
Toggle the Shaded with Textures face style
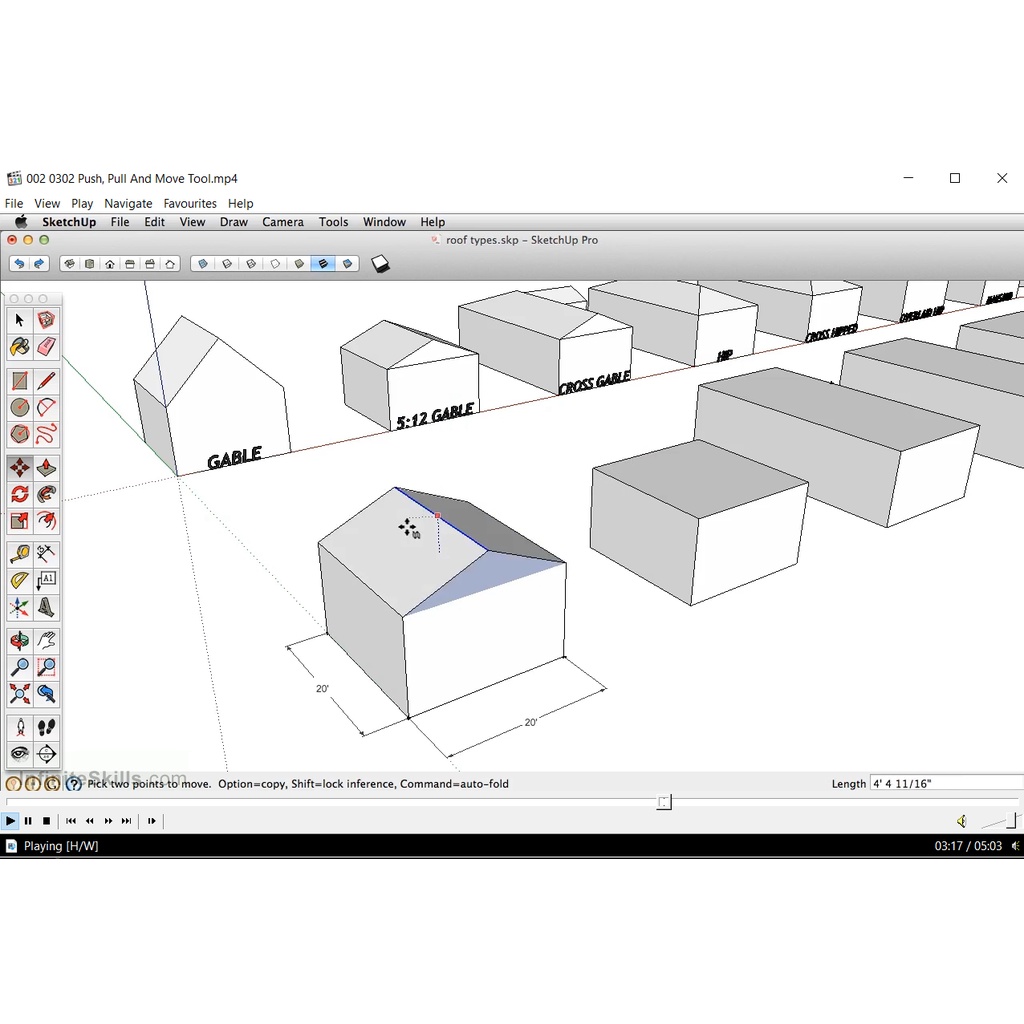(322, 264)
